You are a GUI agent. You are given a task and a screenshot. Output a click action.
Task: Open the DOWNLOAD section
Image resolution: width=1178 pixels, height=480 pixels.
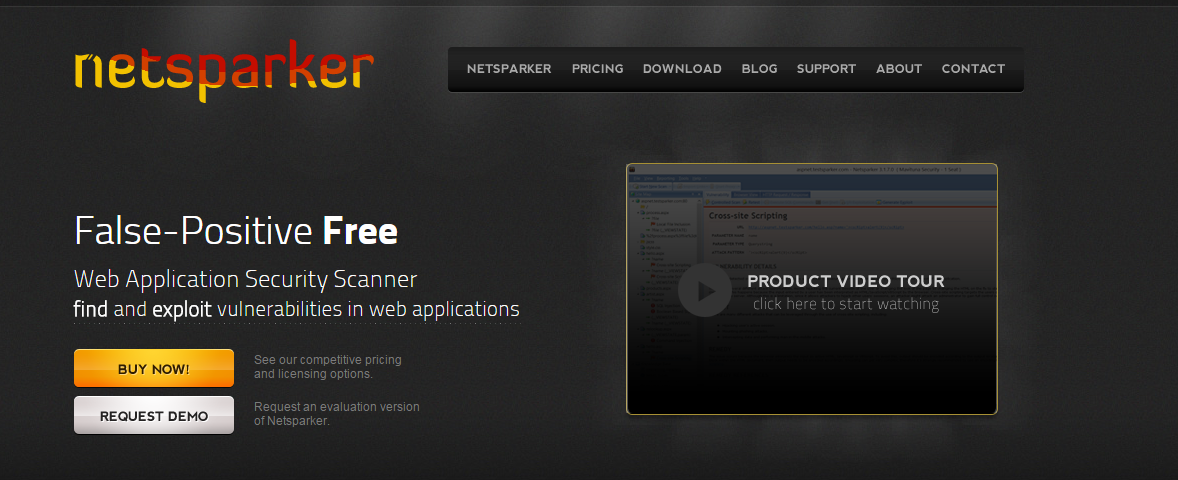pos(682,69)
